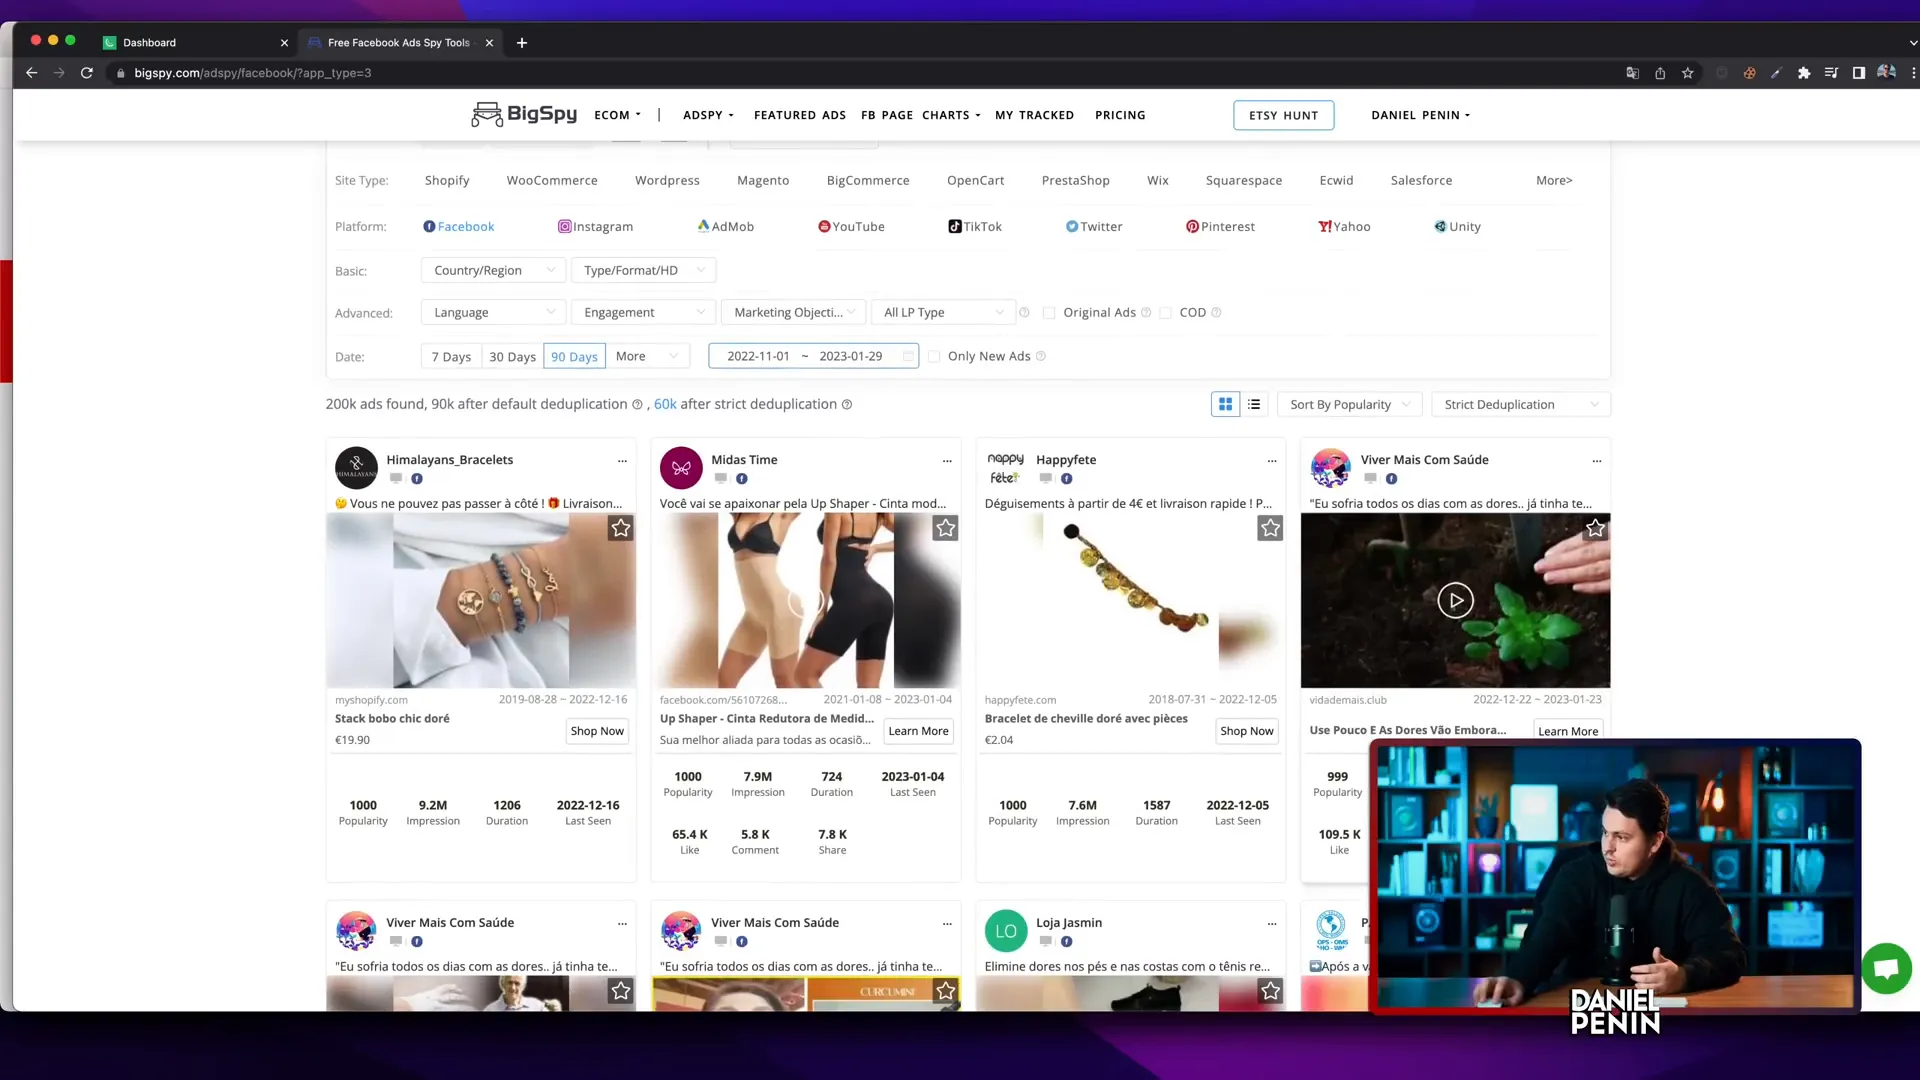The width and height of the screenshot is (1920, 1080).
Task: Filter site type by Shopify
Action: tap(447, 180)
